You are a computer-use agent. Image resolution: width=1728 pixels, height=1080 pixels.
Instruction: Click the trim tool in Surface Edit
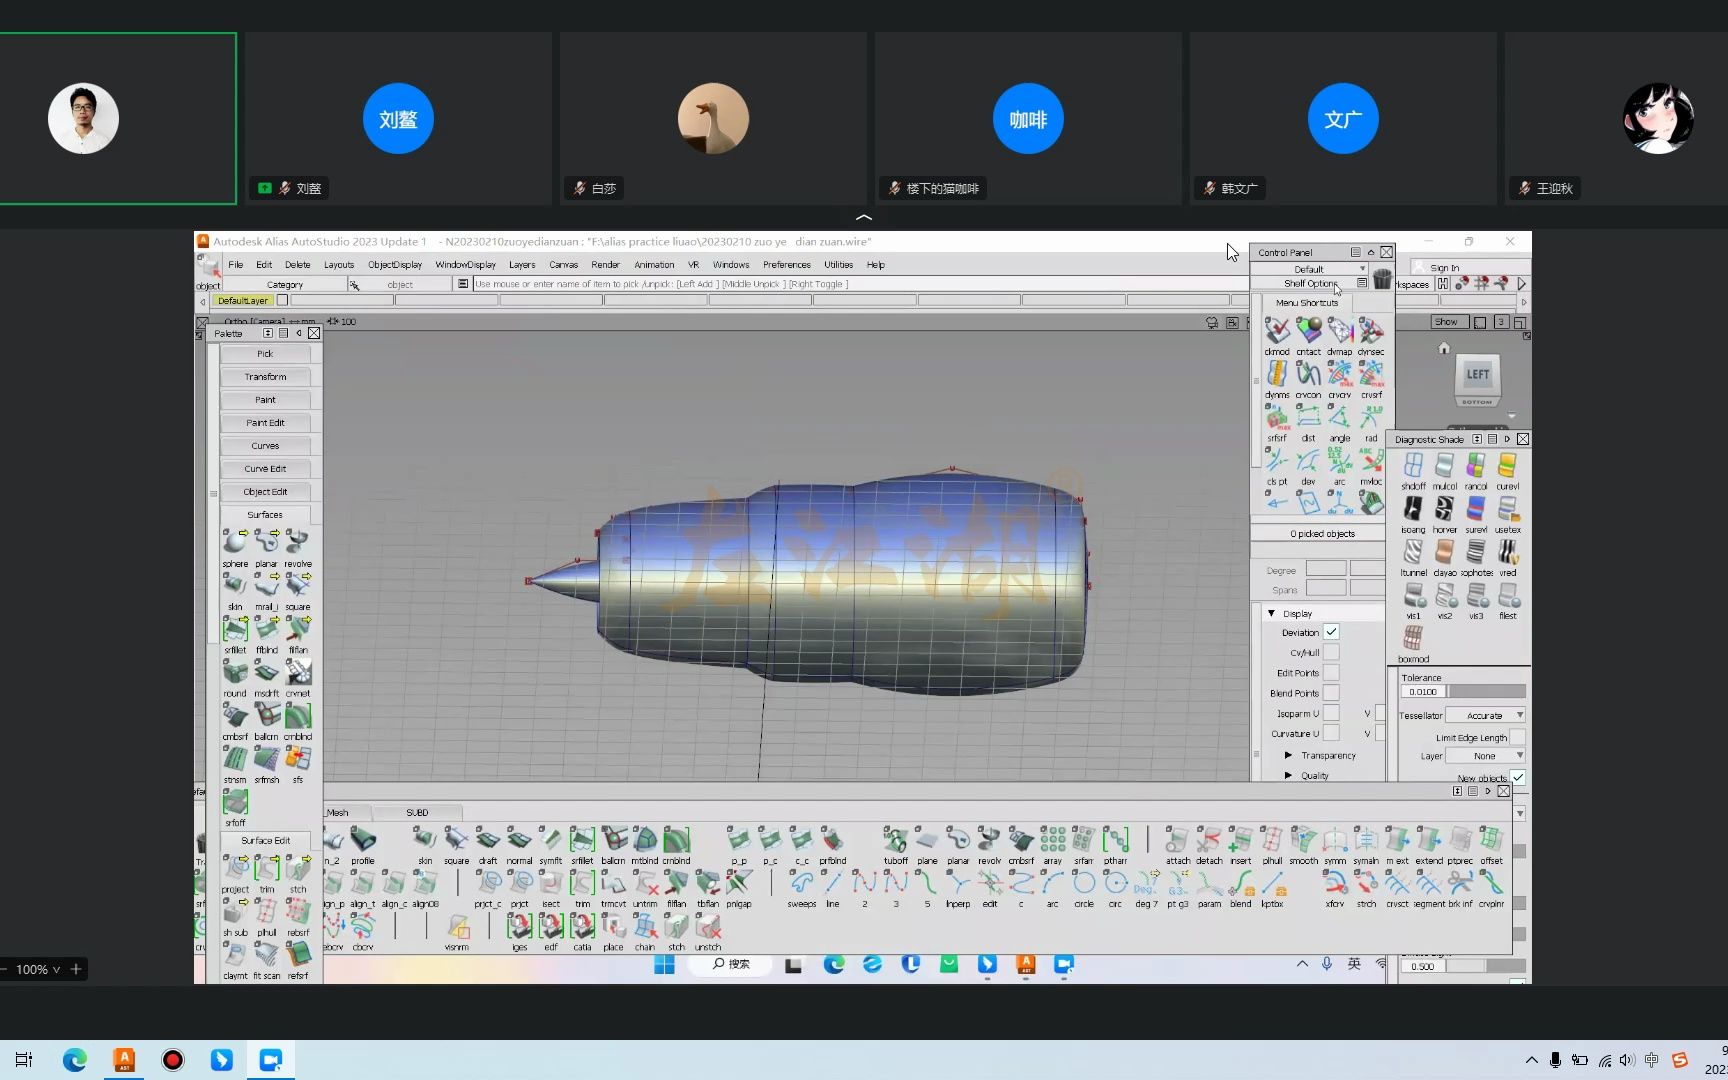point(267,870)
